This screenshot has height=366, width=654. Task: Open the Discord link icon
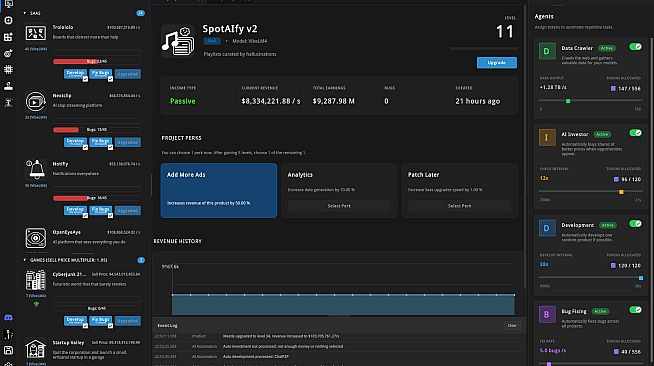[x=8, y=318]
